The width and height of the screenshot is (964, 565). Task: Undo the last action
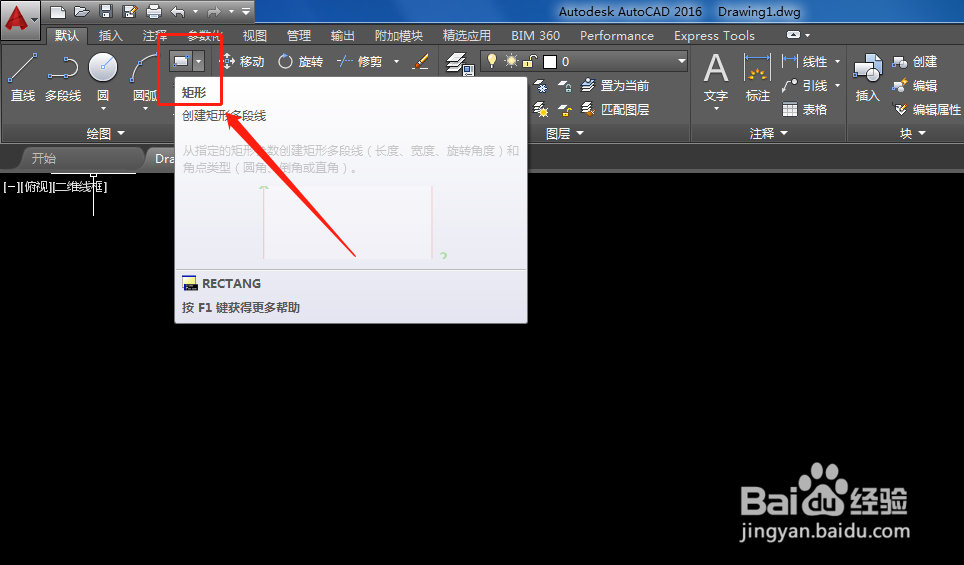[178, 12]
